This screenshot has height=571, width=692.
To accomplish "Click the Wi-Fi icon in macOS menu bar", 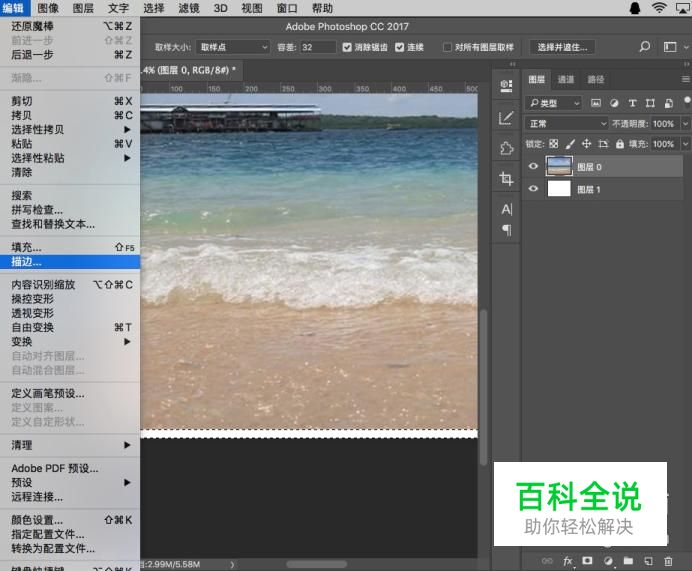I will (x=659, y=8).
